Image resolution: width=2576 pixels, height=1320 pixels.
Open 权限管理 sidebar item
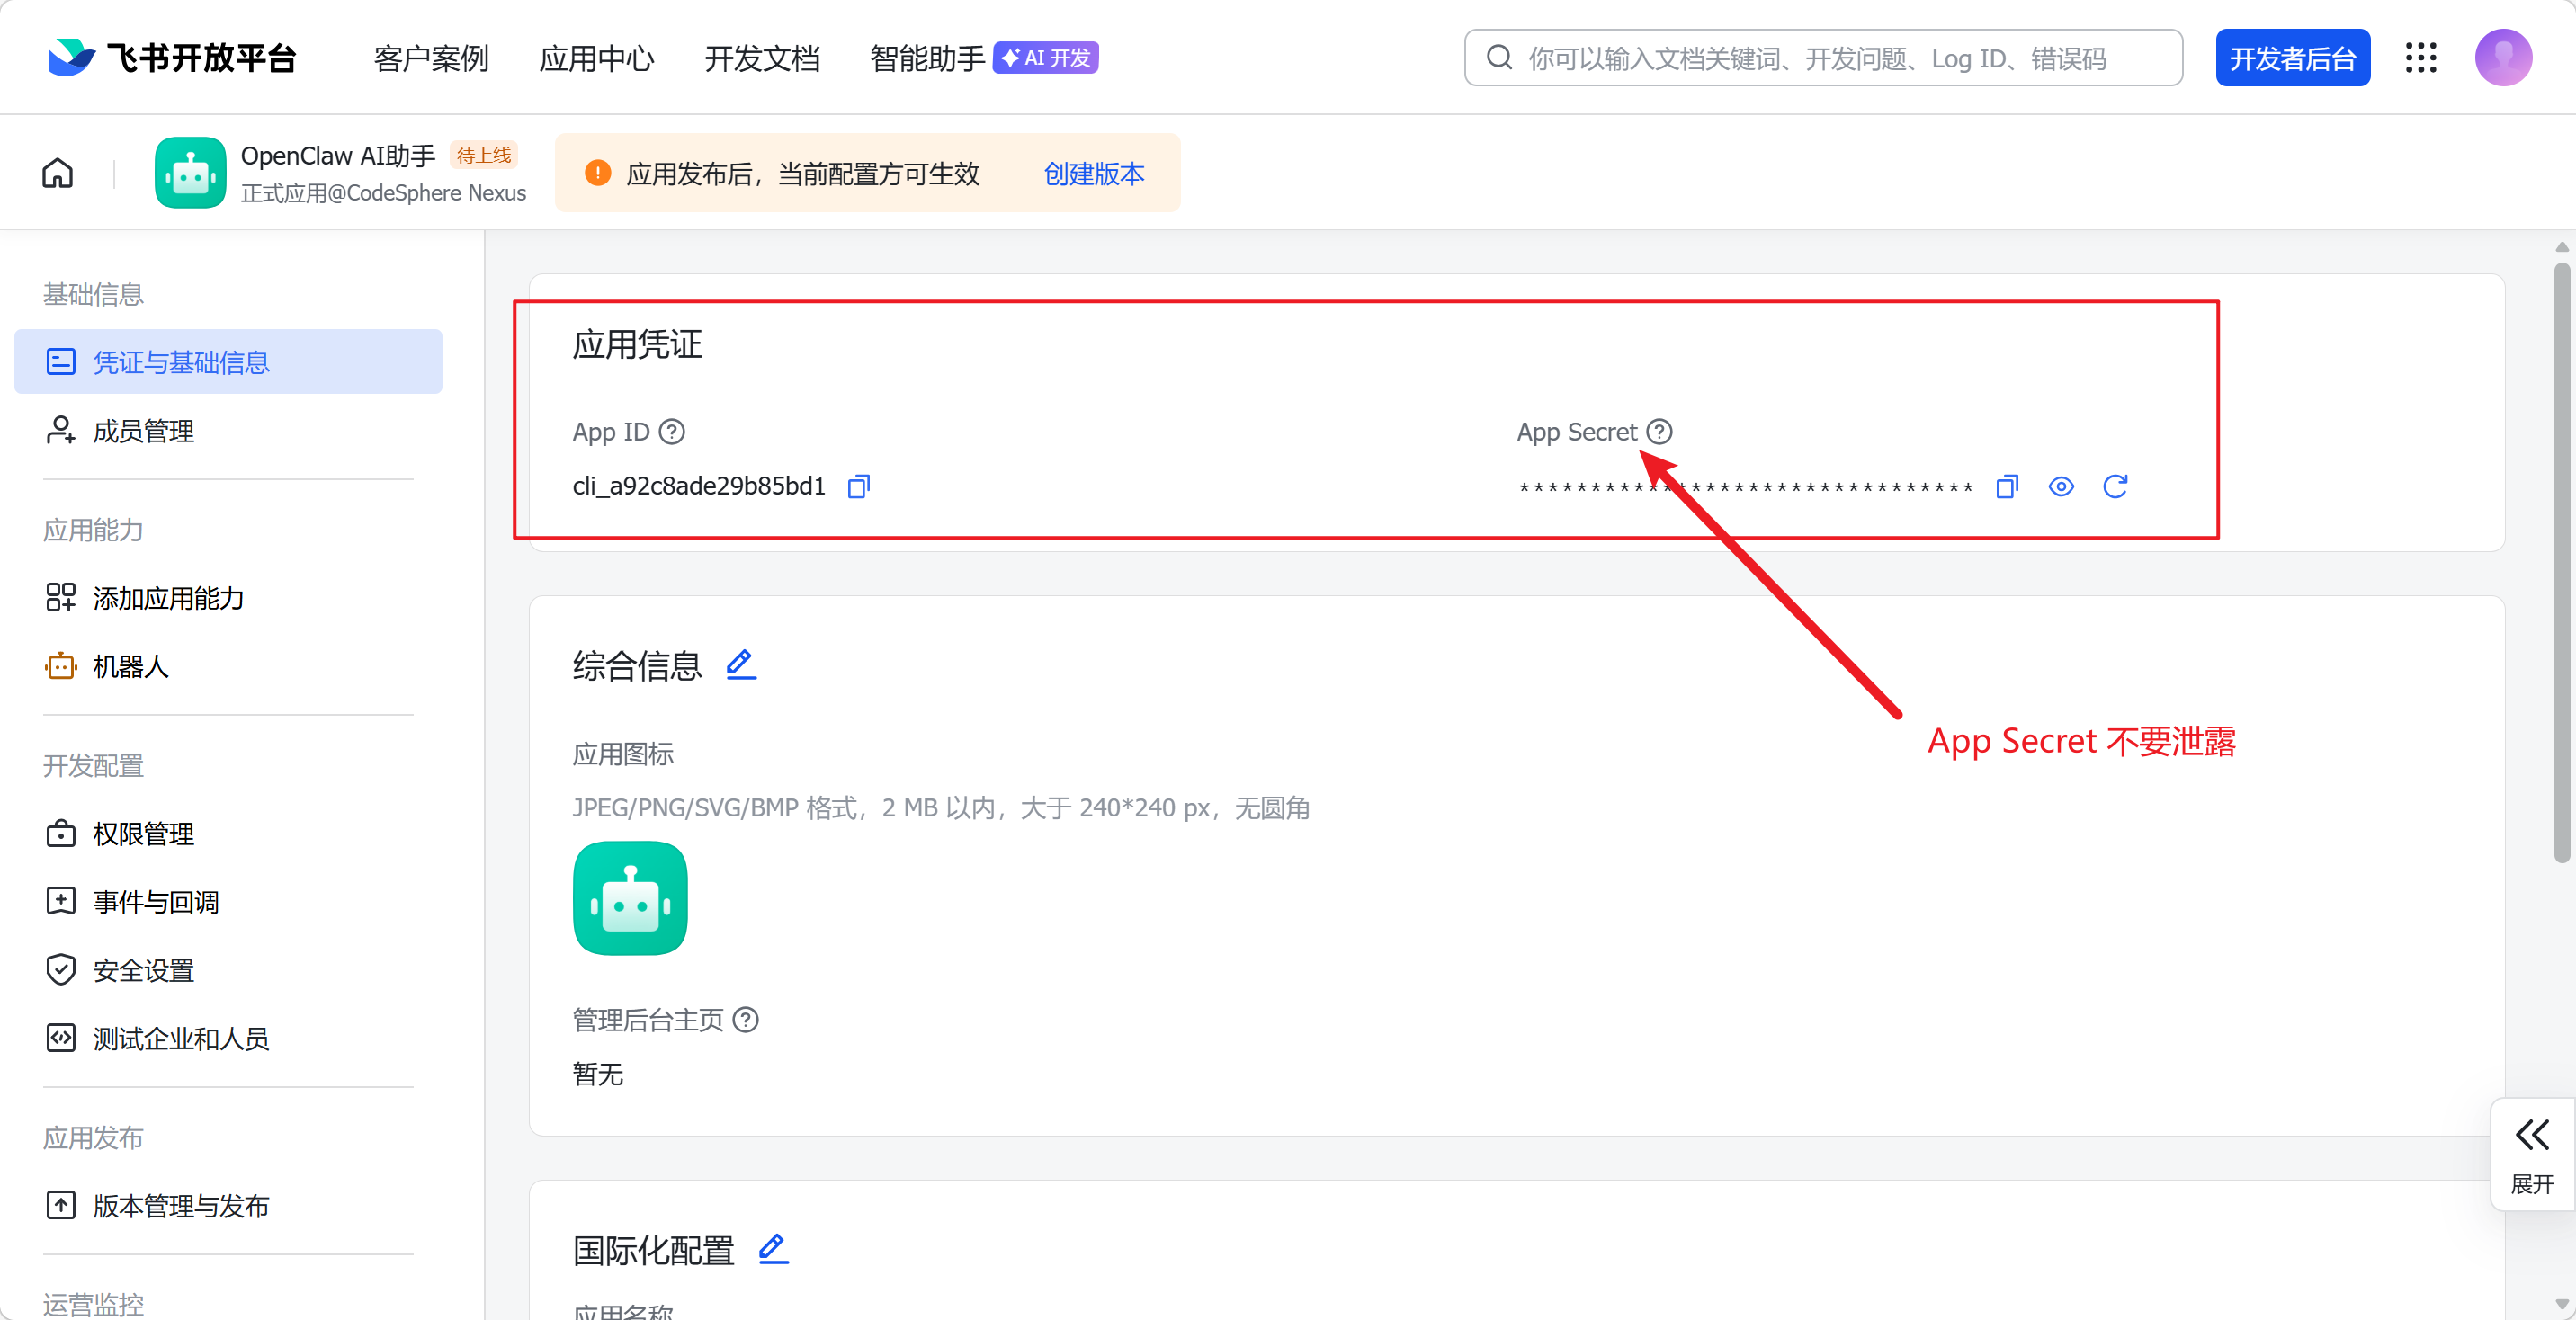click(143, 834)
